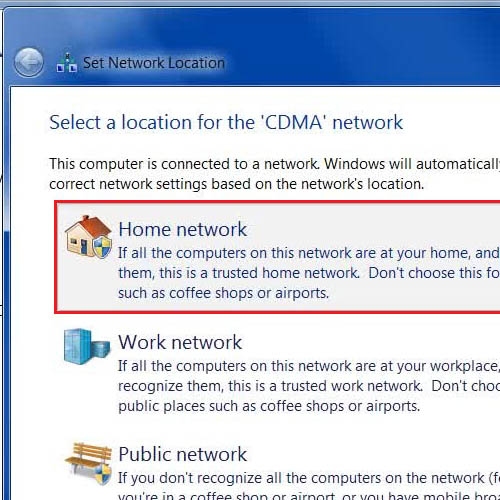Click the 'Select a location for the CDMA network' heading

226,122
